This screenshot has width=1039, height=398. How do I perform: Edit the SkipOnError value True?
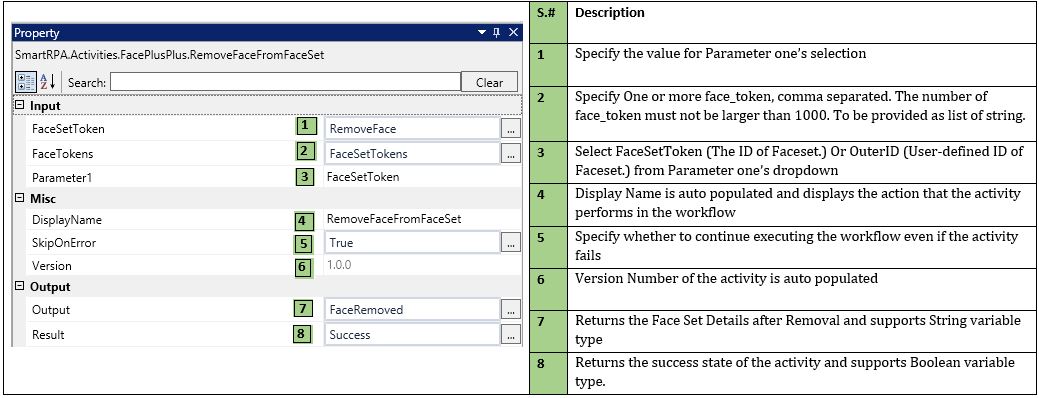pos(411,243)
